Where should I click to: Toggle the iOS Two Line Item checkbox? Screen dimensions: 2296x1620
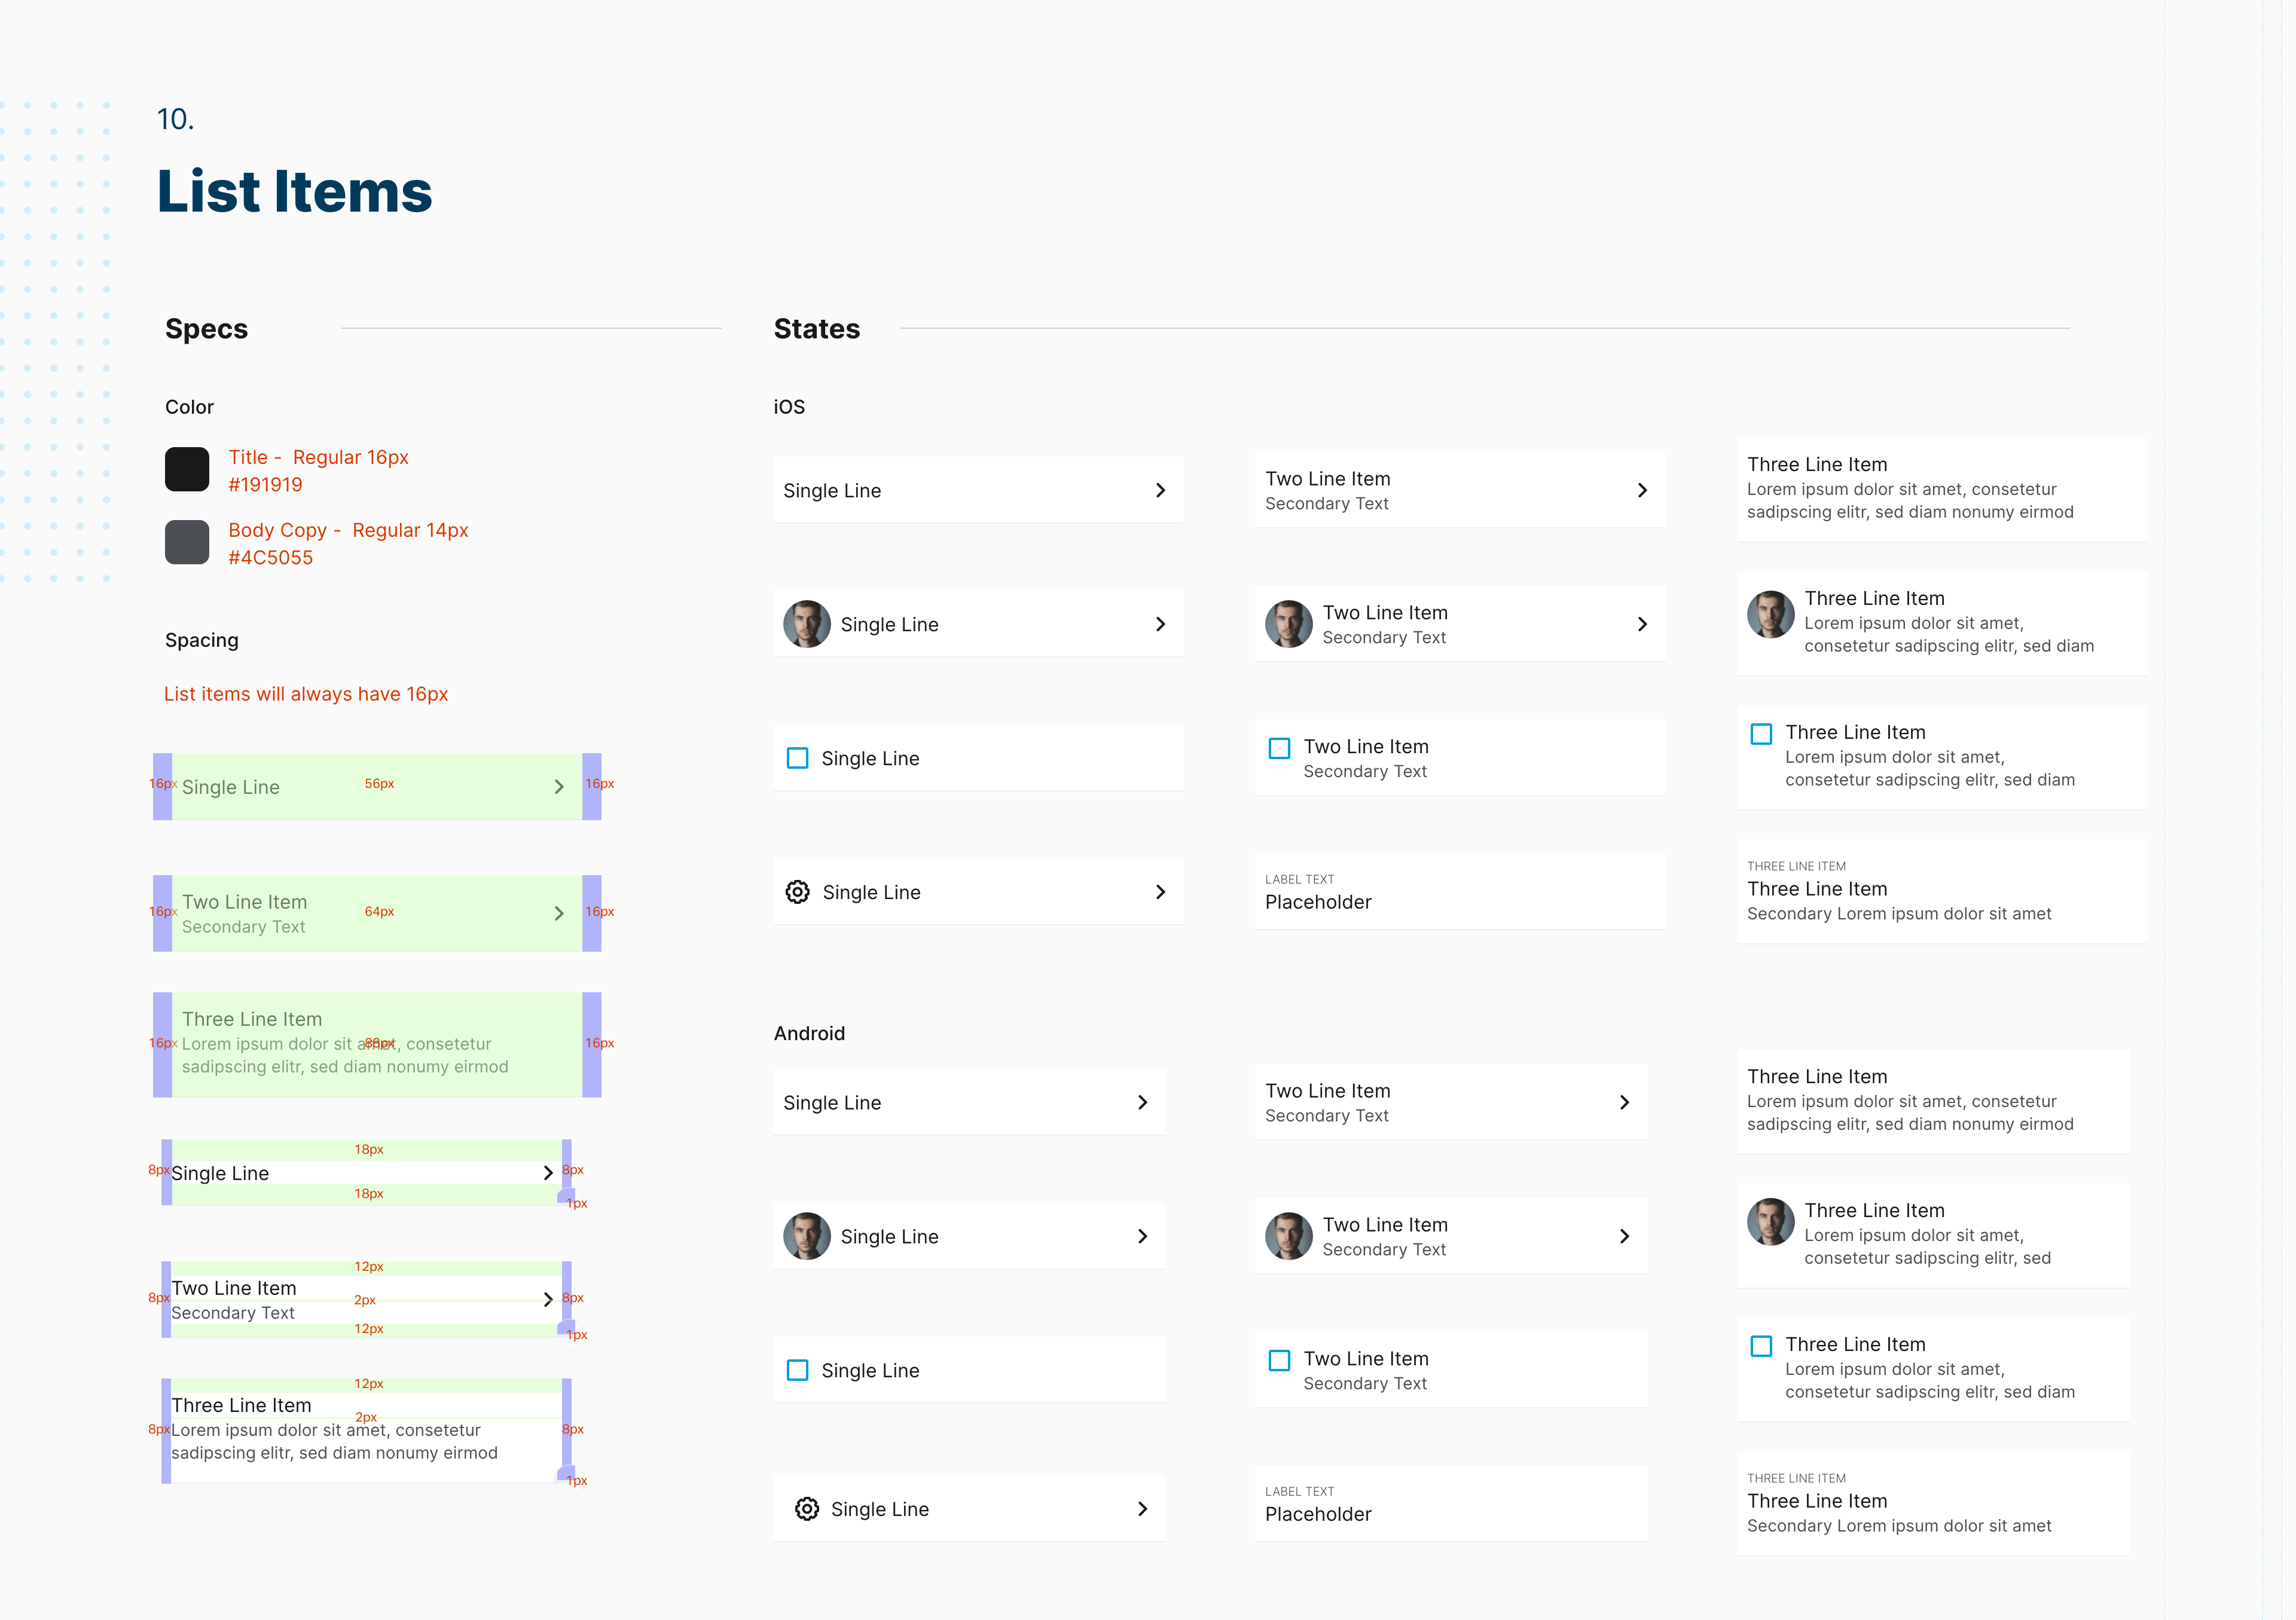(1279, 747)
